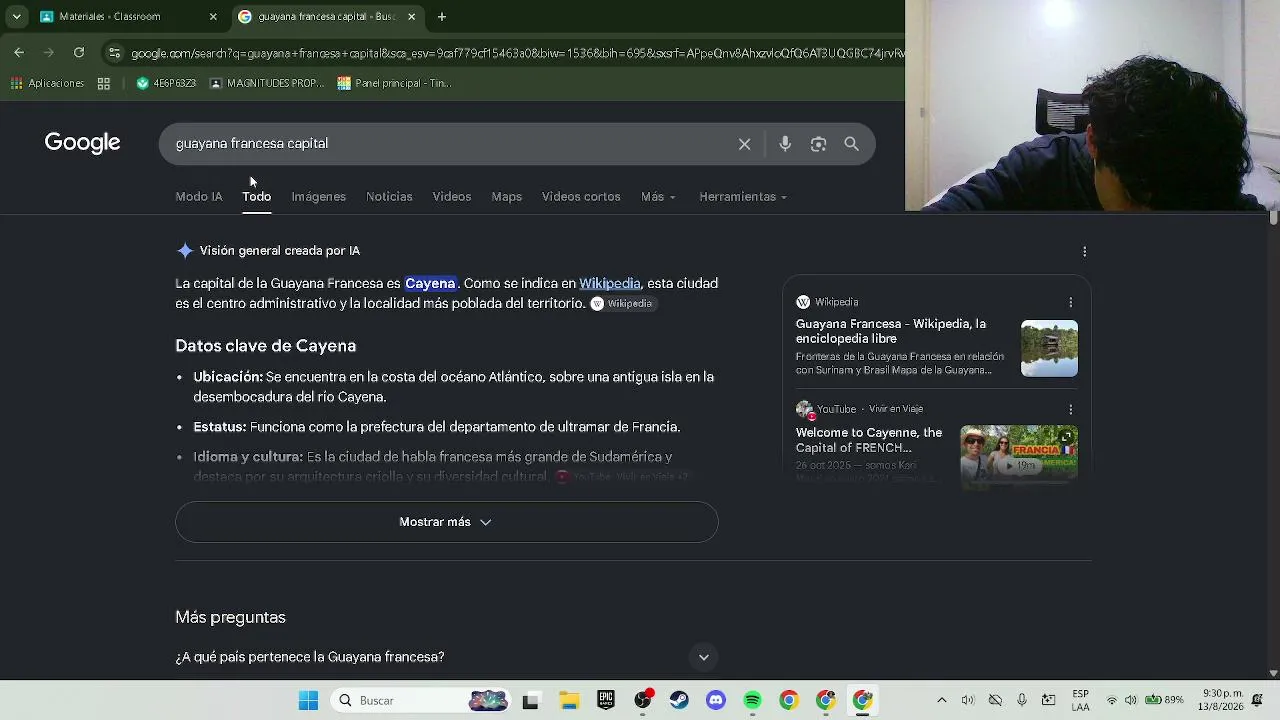Open AI overview three-dot options menu

[1084, 252]
